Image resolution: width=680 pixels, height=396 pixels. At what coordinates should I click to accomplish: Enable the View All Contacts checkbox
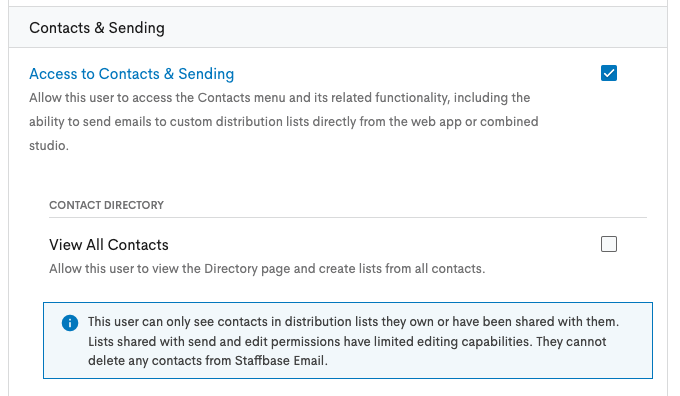point(608,244)
